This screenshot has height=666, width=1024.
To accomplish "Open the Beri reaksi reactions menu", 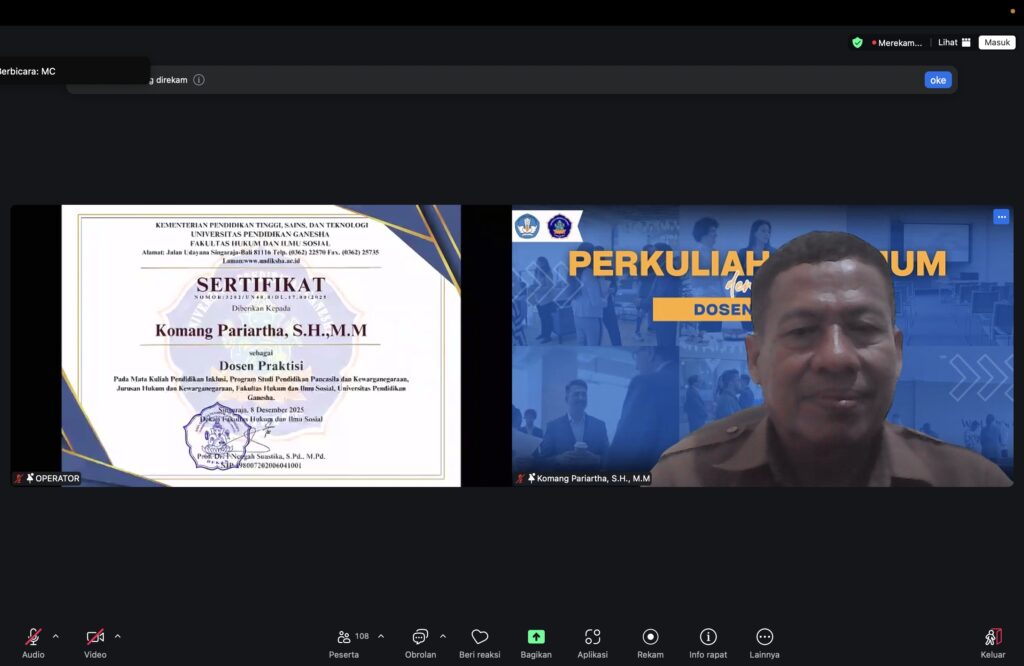I will click(x=479, y=637).
